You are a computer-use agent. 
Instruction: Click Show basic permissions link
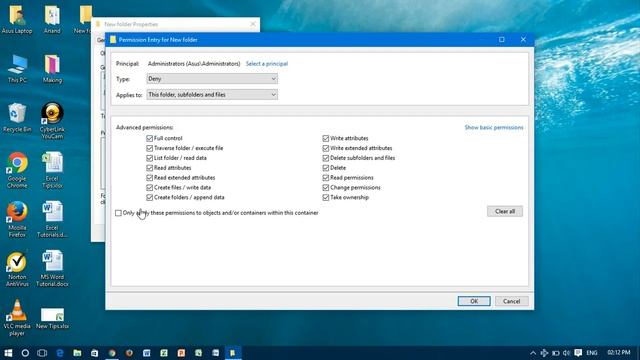point(494,127)
